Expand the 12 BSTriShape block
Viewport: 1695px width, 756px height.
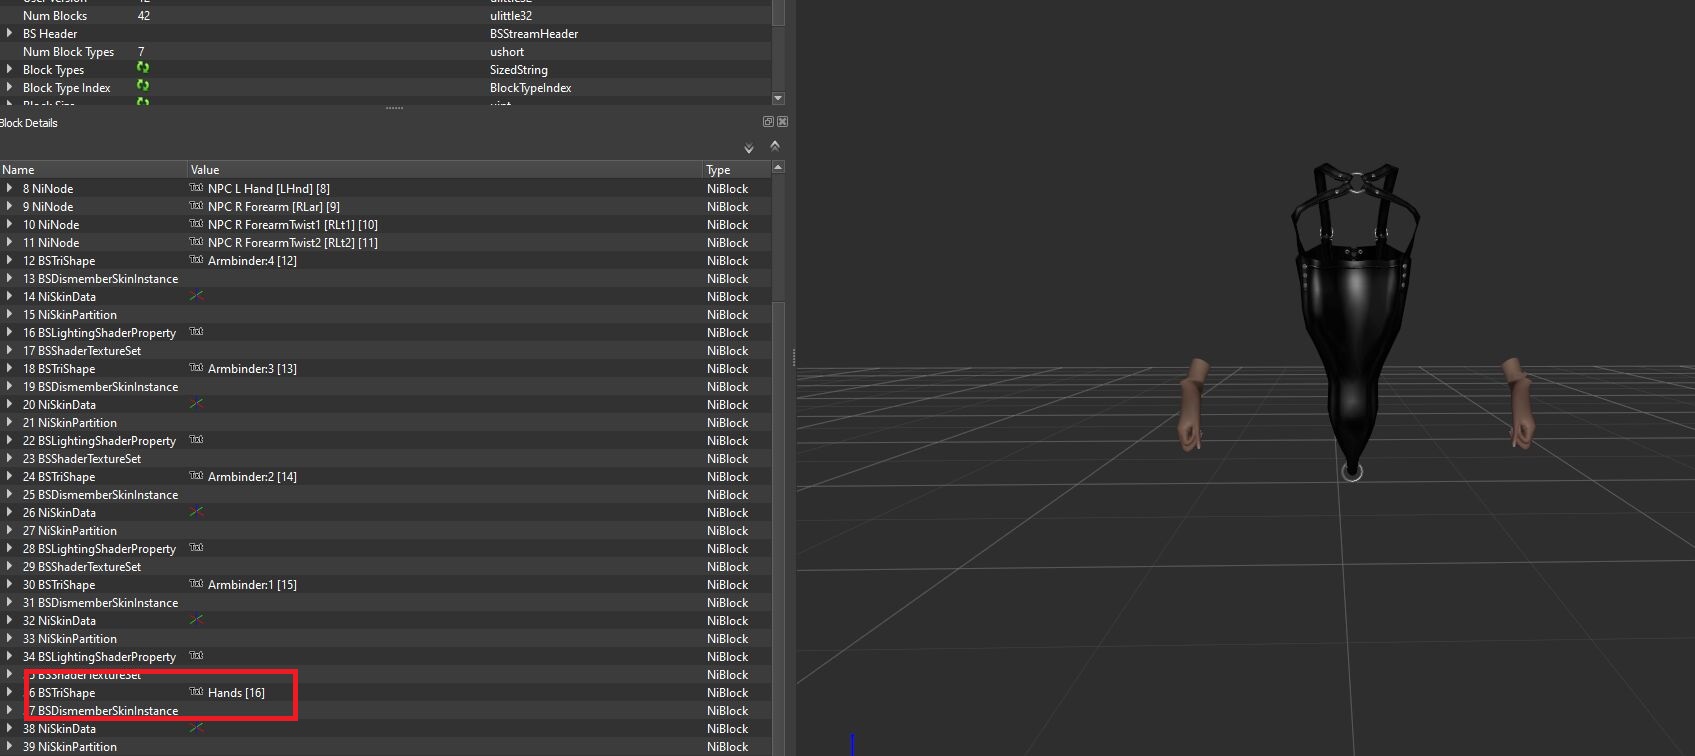10,260
